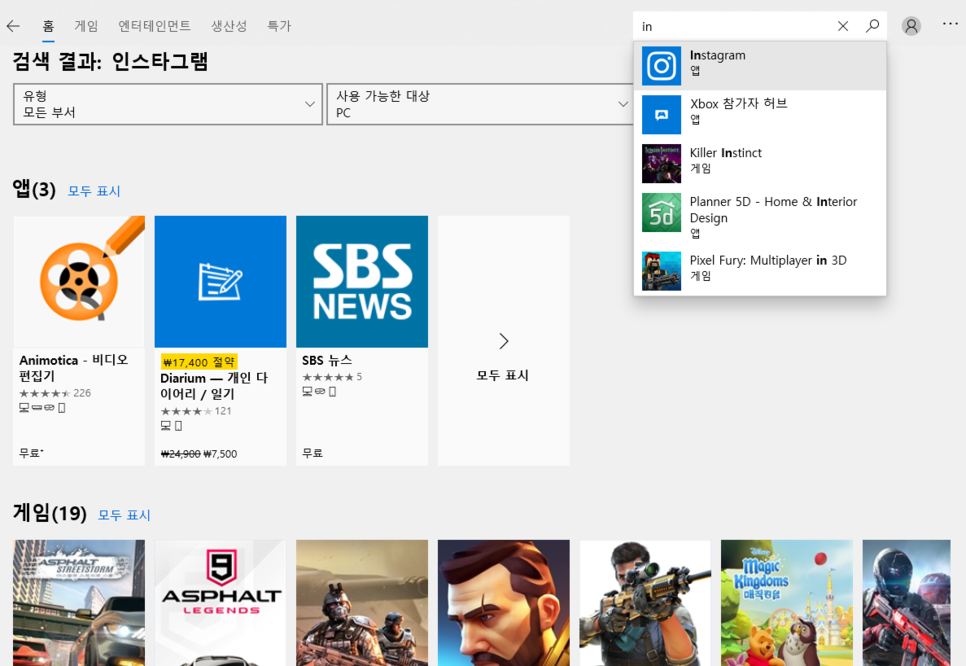
Task: Open the 특가 tab
Action: [x=279, y=26]
